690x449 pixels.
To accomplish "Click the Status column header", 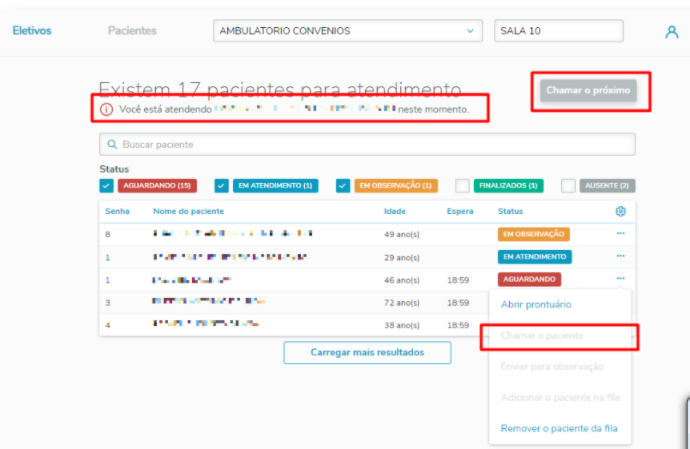I will point(510,211).
